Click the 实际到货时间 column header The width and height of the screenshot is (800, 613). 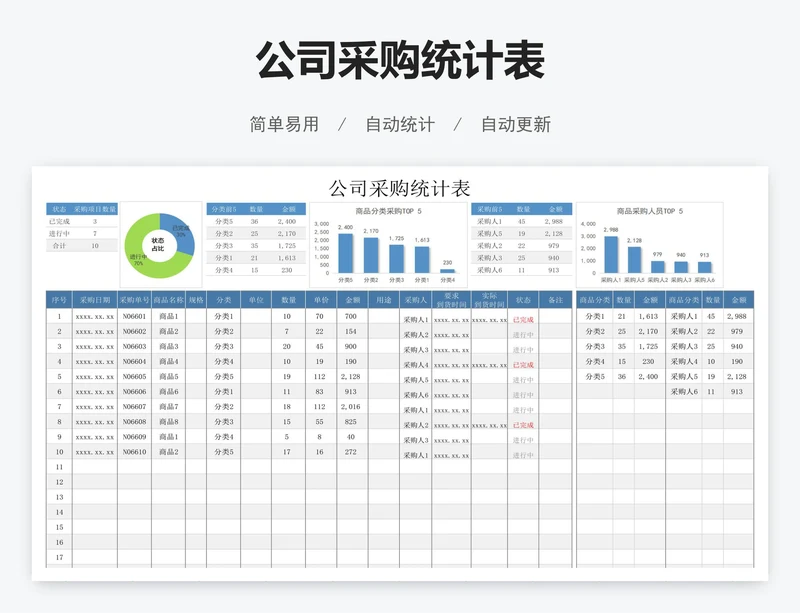489,300
